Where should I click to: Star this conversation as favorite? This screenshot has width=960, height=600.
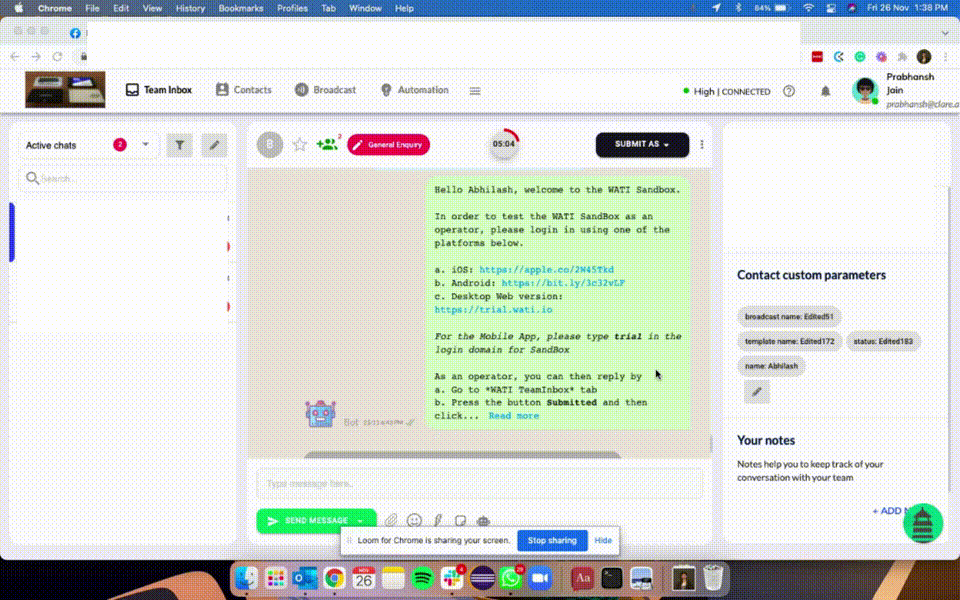click(x=299, y=145)
